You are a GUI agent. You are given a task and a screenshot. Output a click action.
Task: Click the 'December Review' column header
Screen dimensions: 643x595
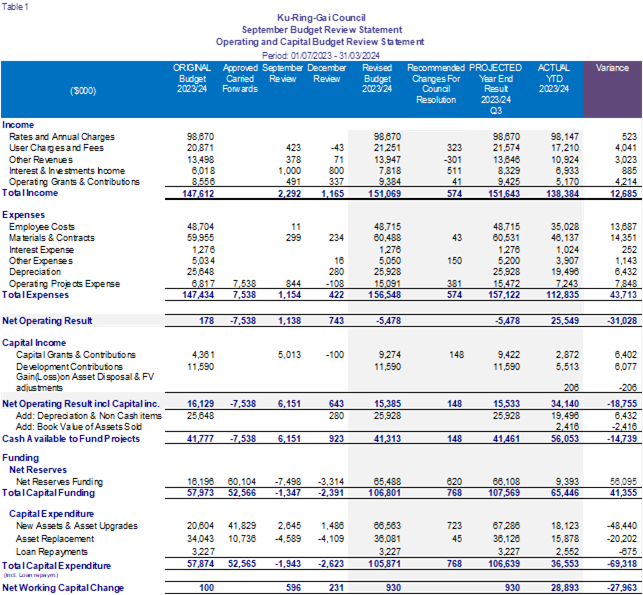click(x=327, y=73)
